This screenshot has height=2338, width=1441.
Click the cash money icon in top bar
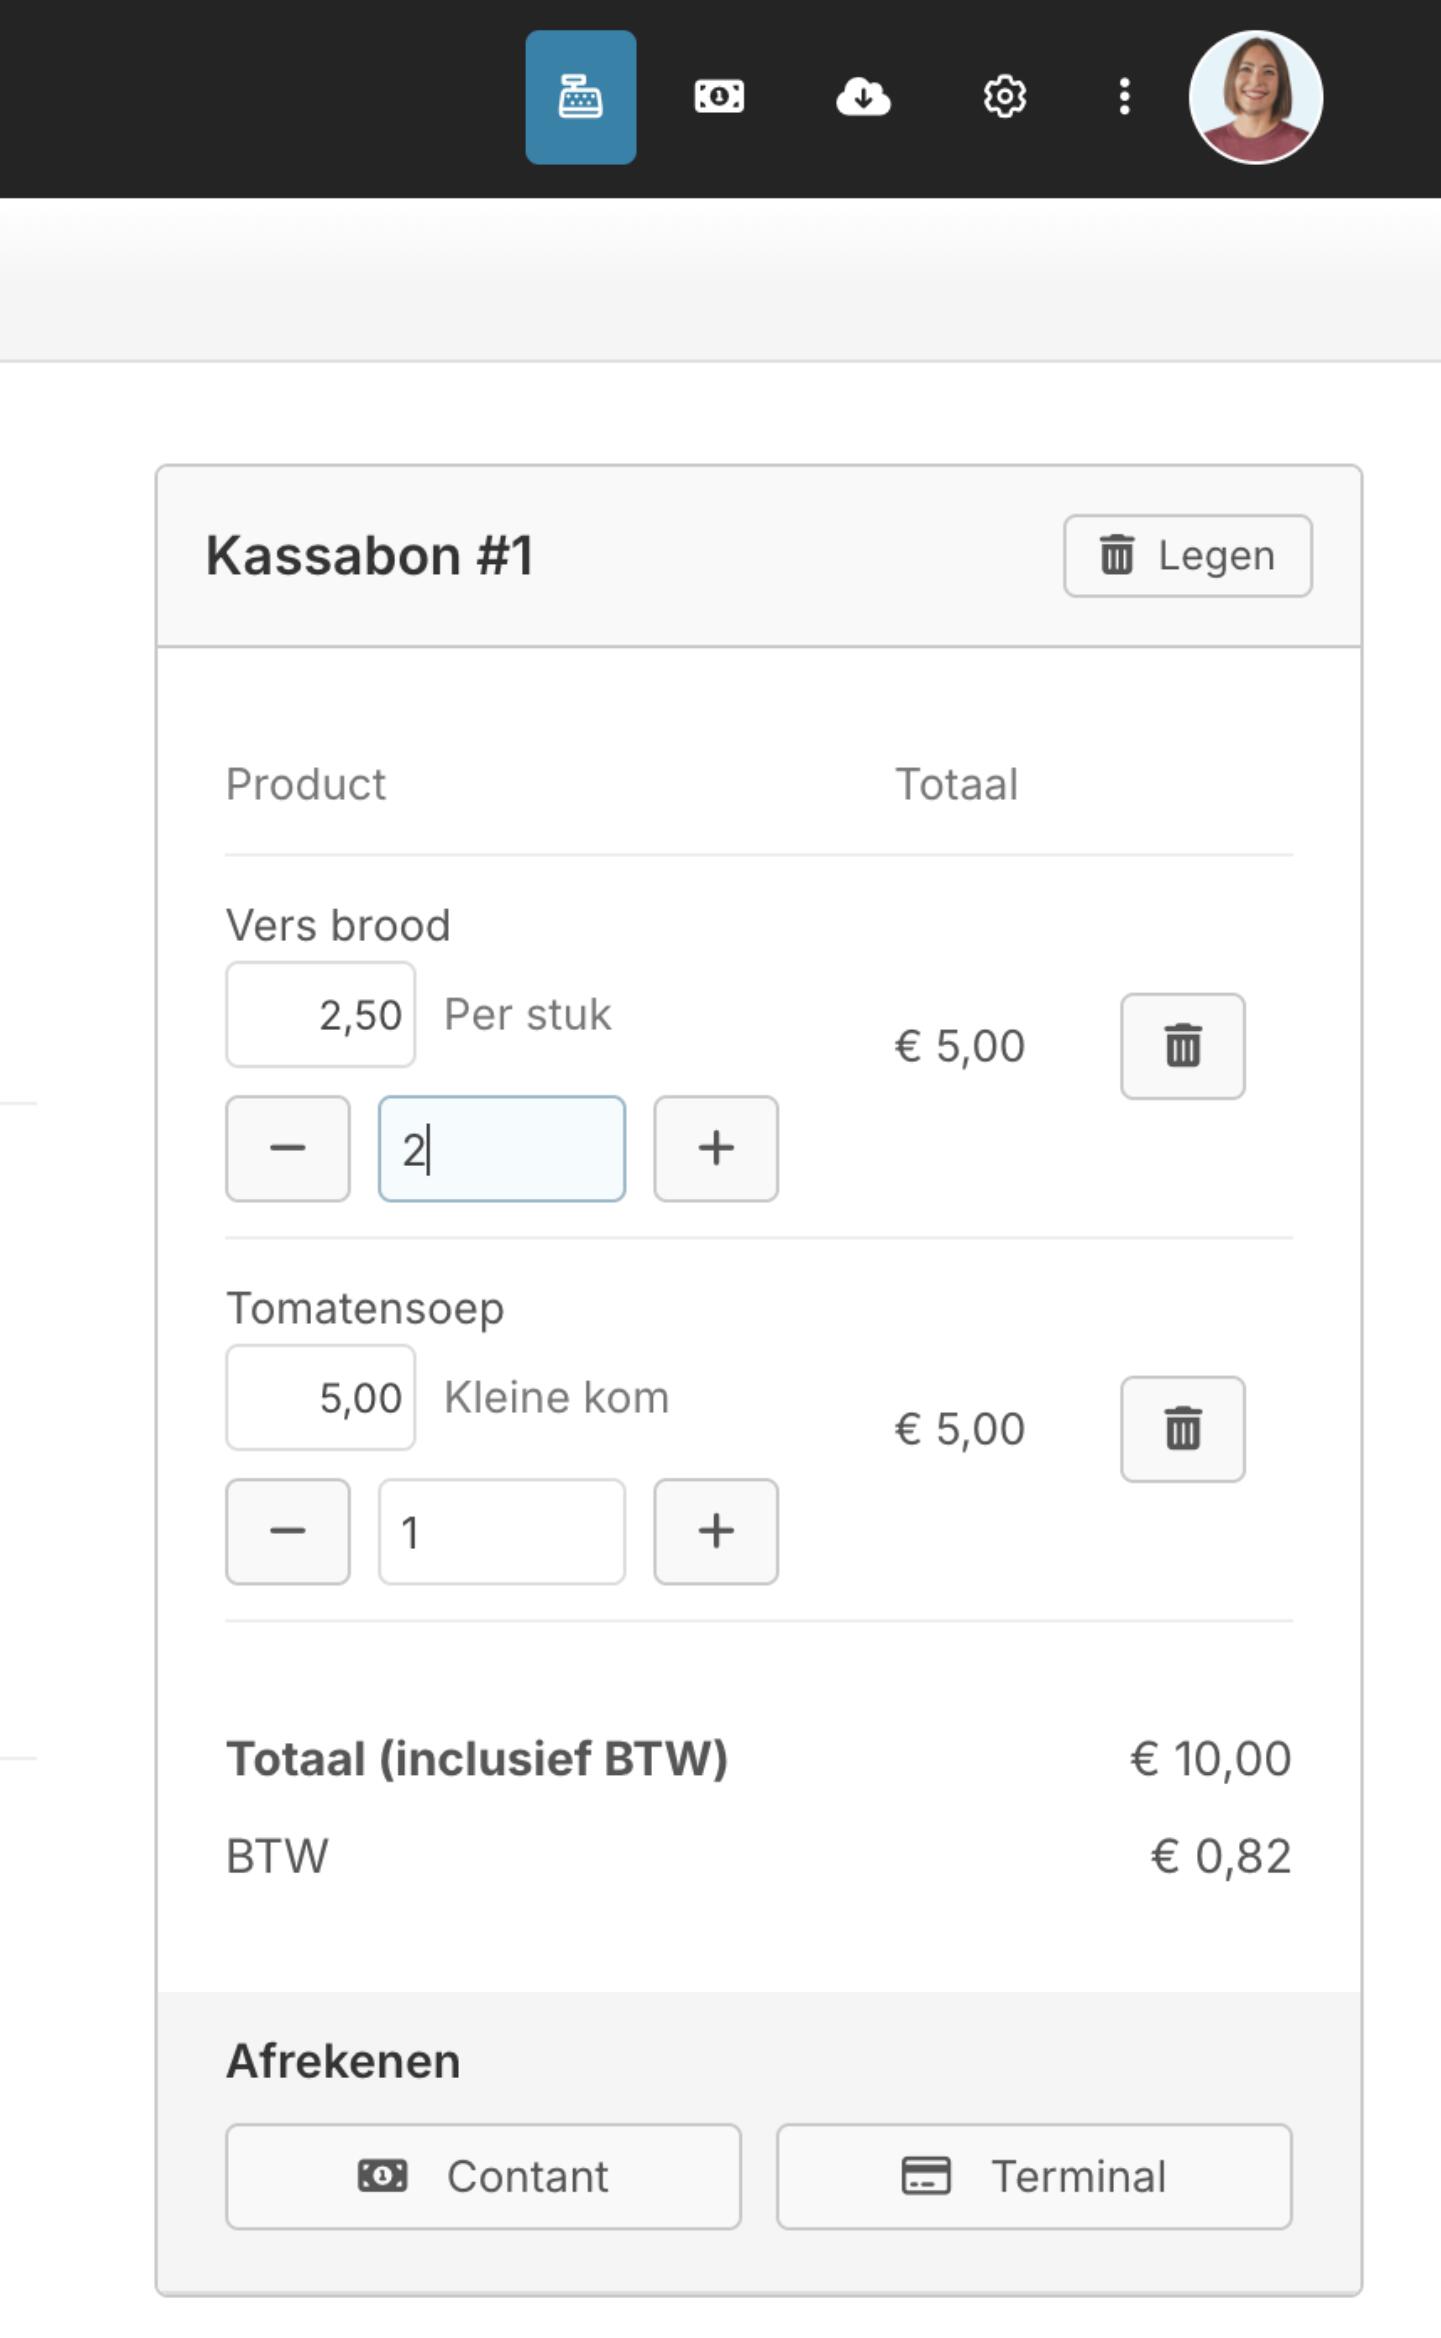pyautogui.click(x=719, y=97)
